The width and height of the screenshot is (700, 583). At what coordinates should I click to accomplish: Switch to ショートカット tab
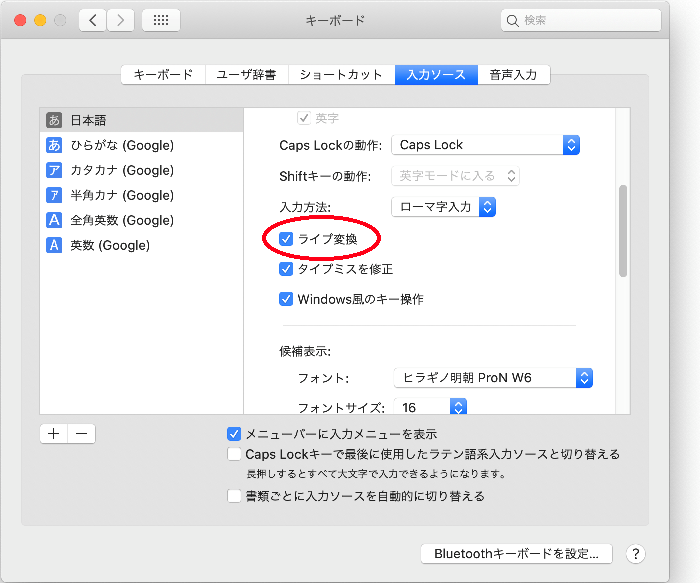pyautogui.click(x=341, y=74)
